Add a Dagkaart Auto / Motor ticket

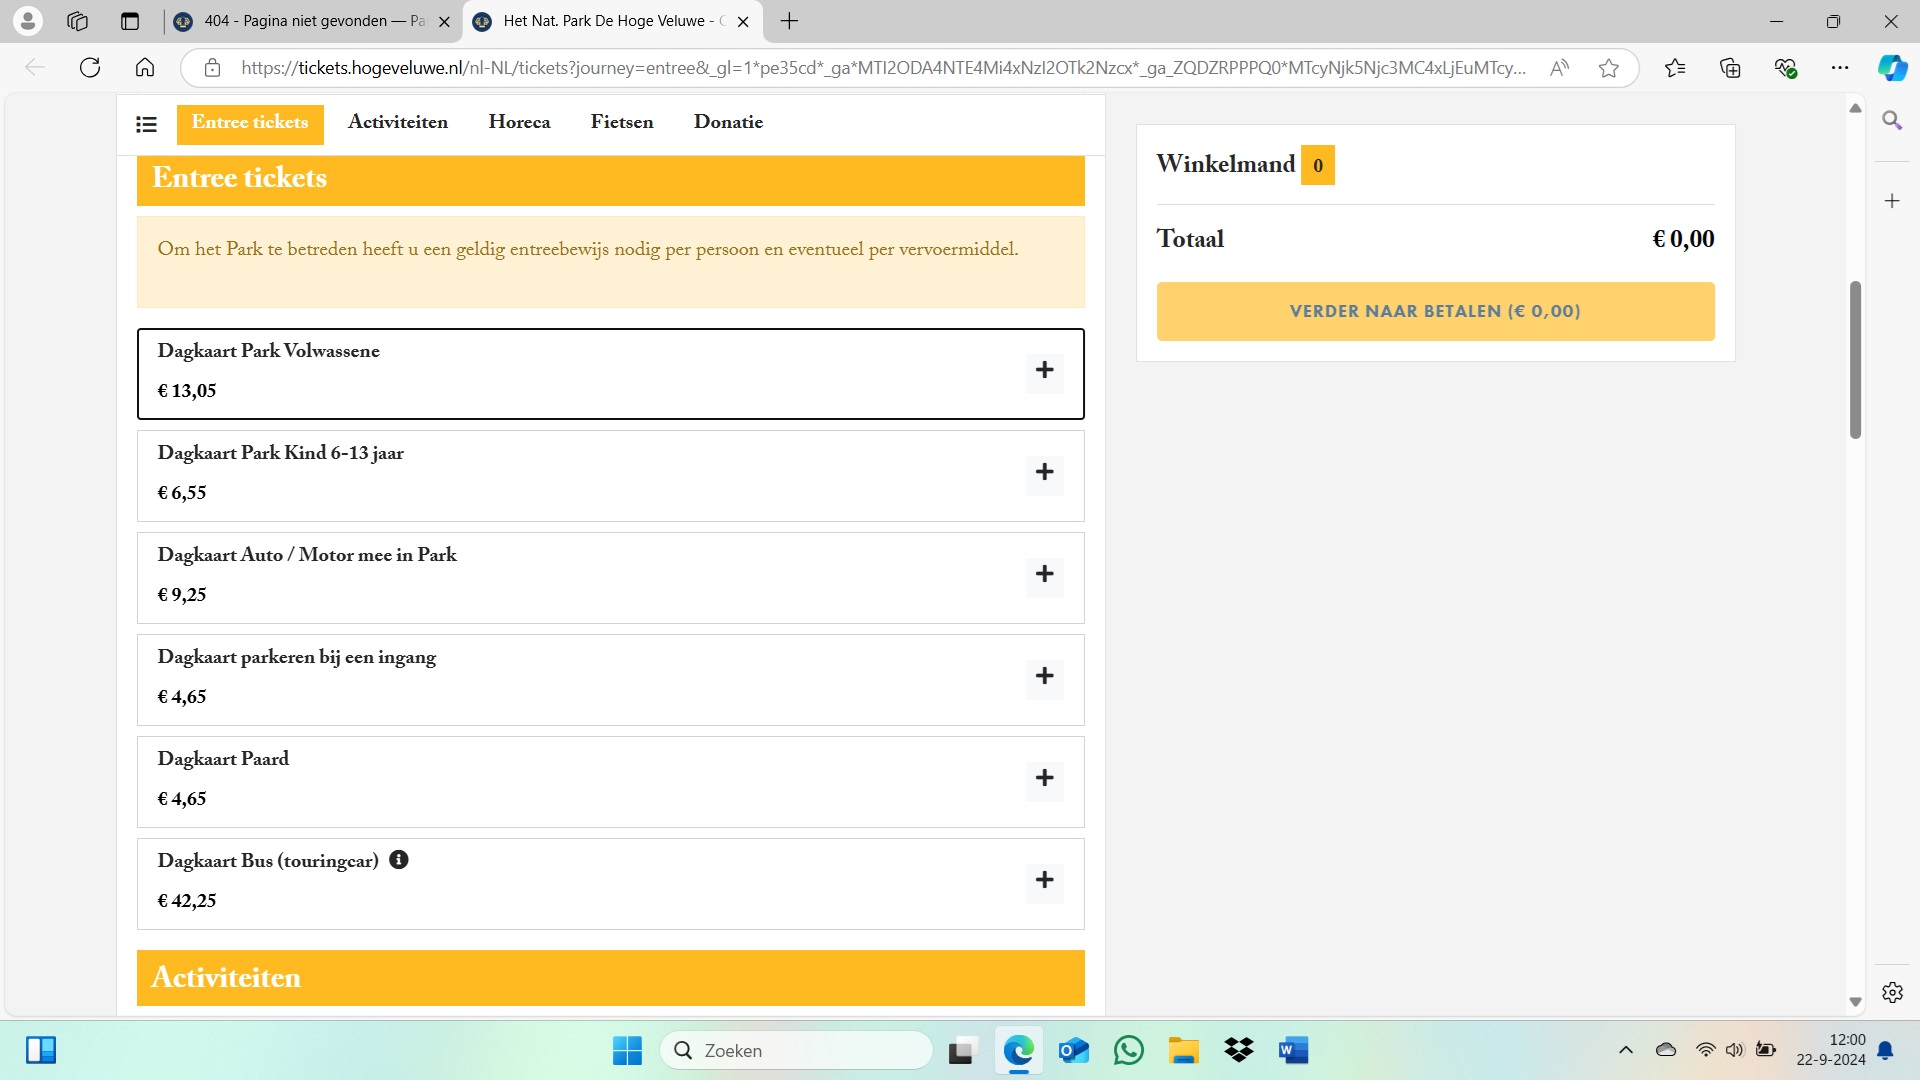(1044, 575)
